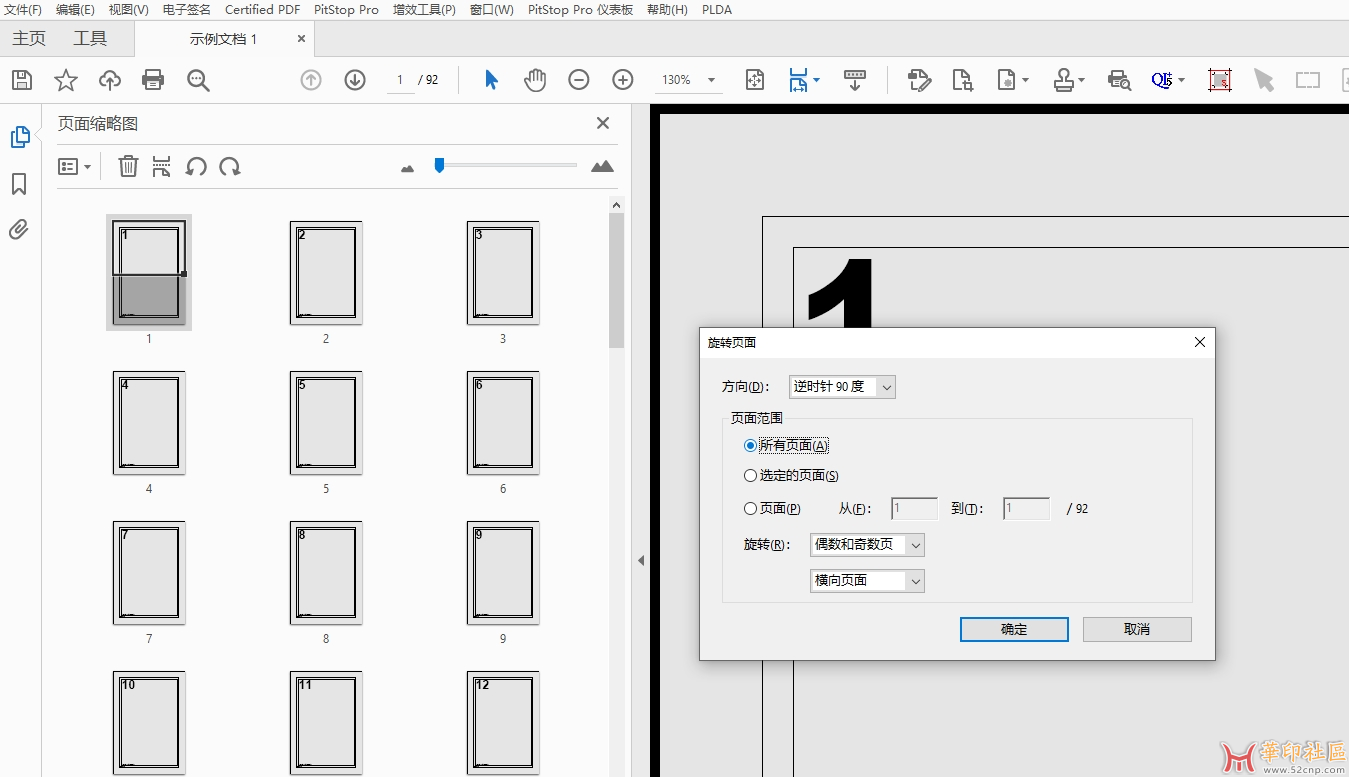Open the Page Thumbnails sidebar icon

[19, 137]
